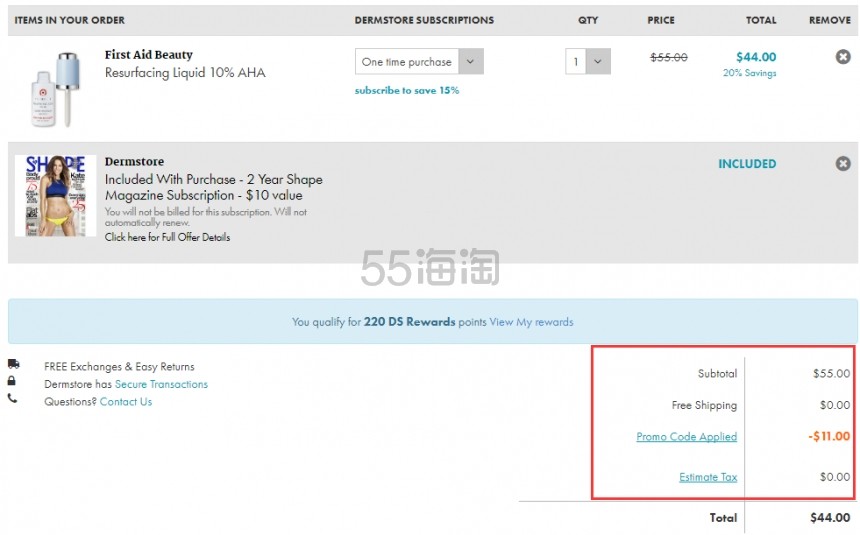
Task: Click the padlock security icon
Action: point(12,381)
